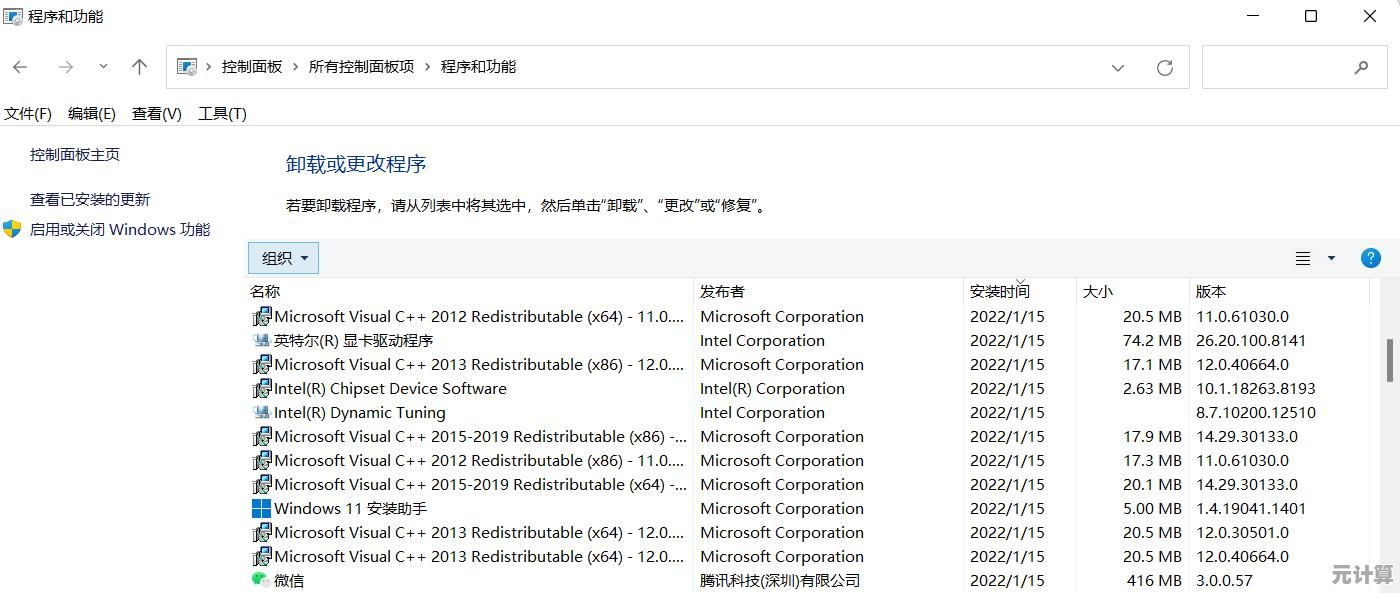Open the 组织 dropdown
This screenshot has width=1400, height=593.
(284, 258)
